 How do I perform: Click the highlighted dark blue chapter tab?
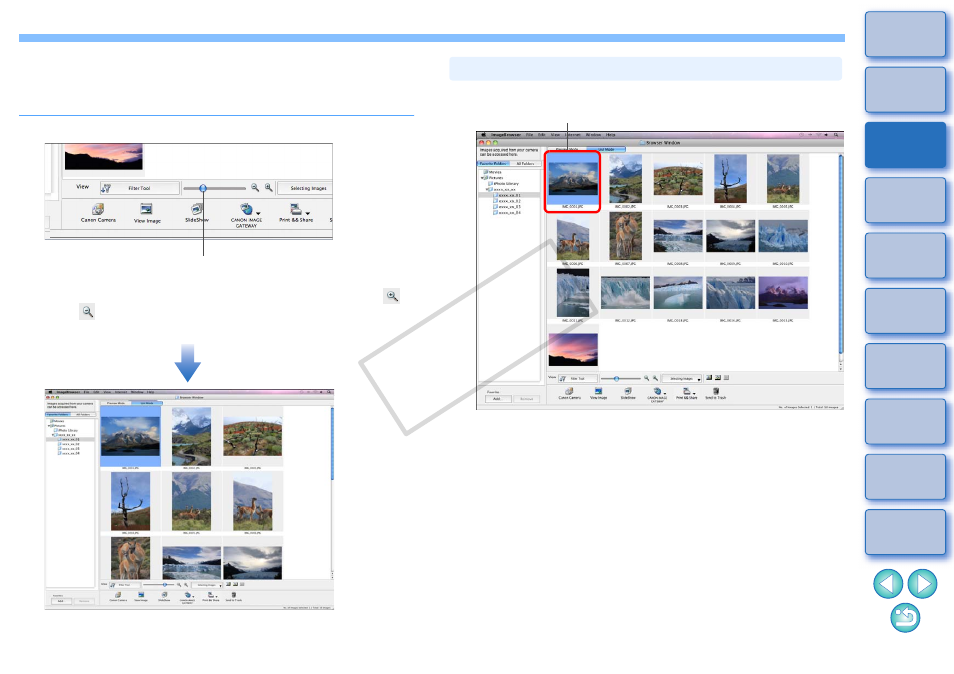(x=905, y=145)
